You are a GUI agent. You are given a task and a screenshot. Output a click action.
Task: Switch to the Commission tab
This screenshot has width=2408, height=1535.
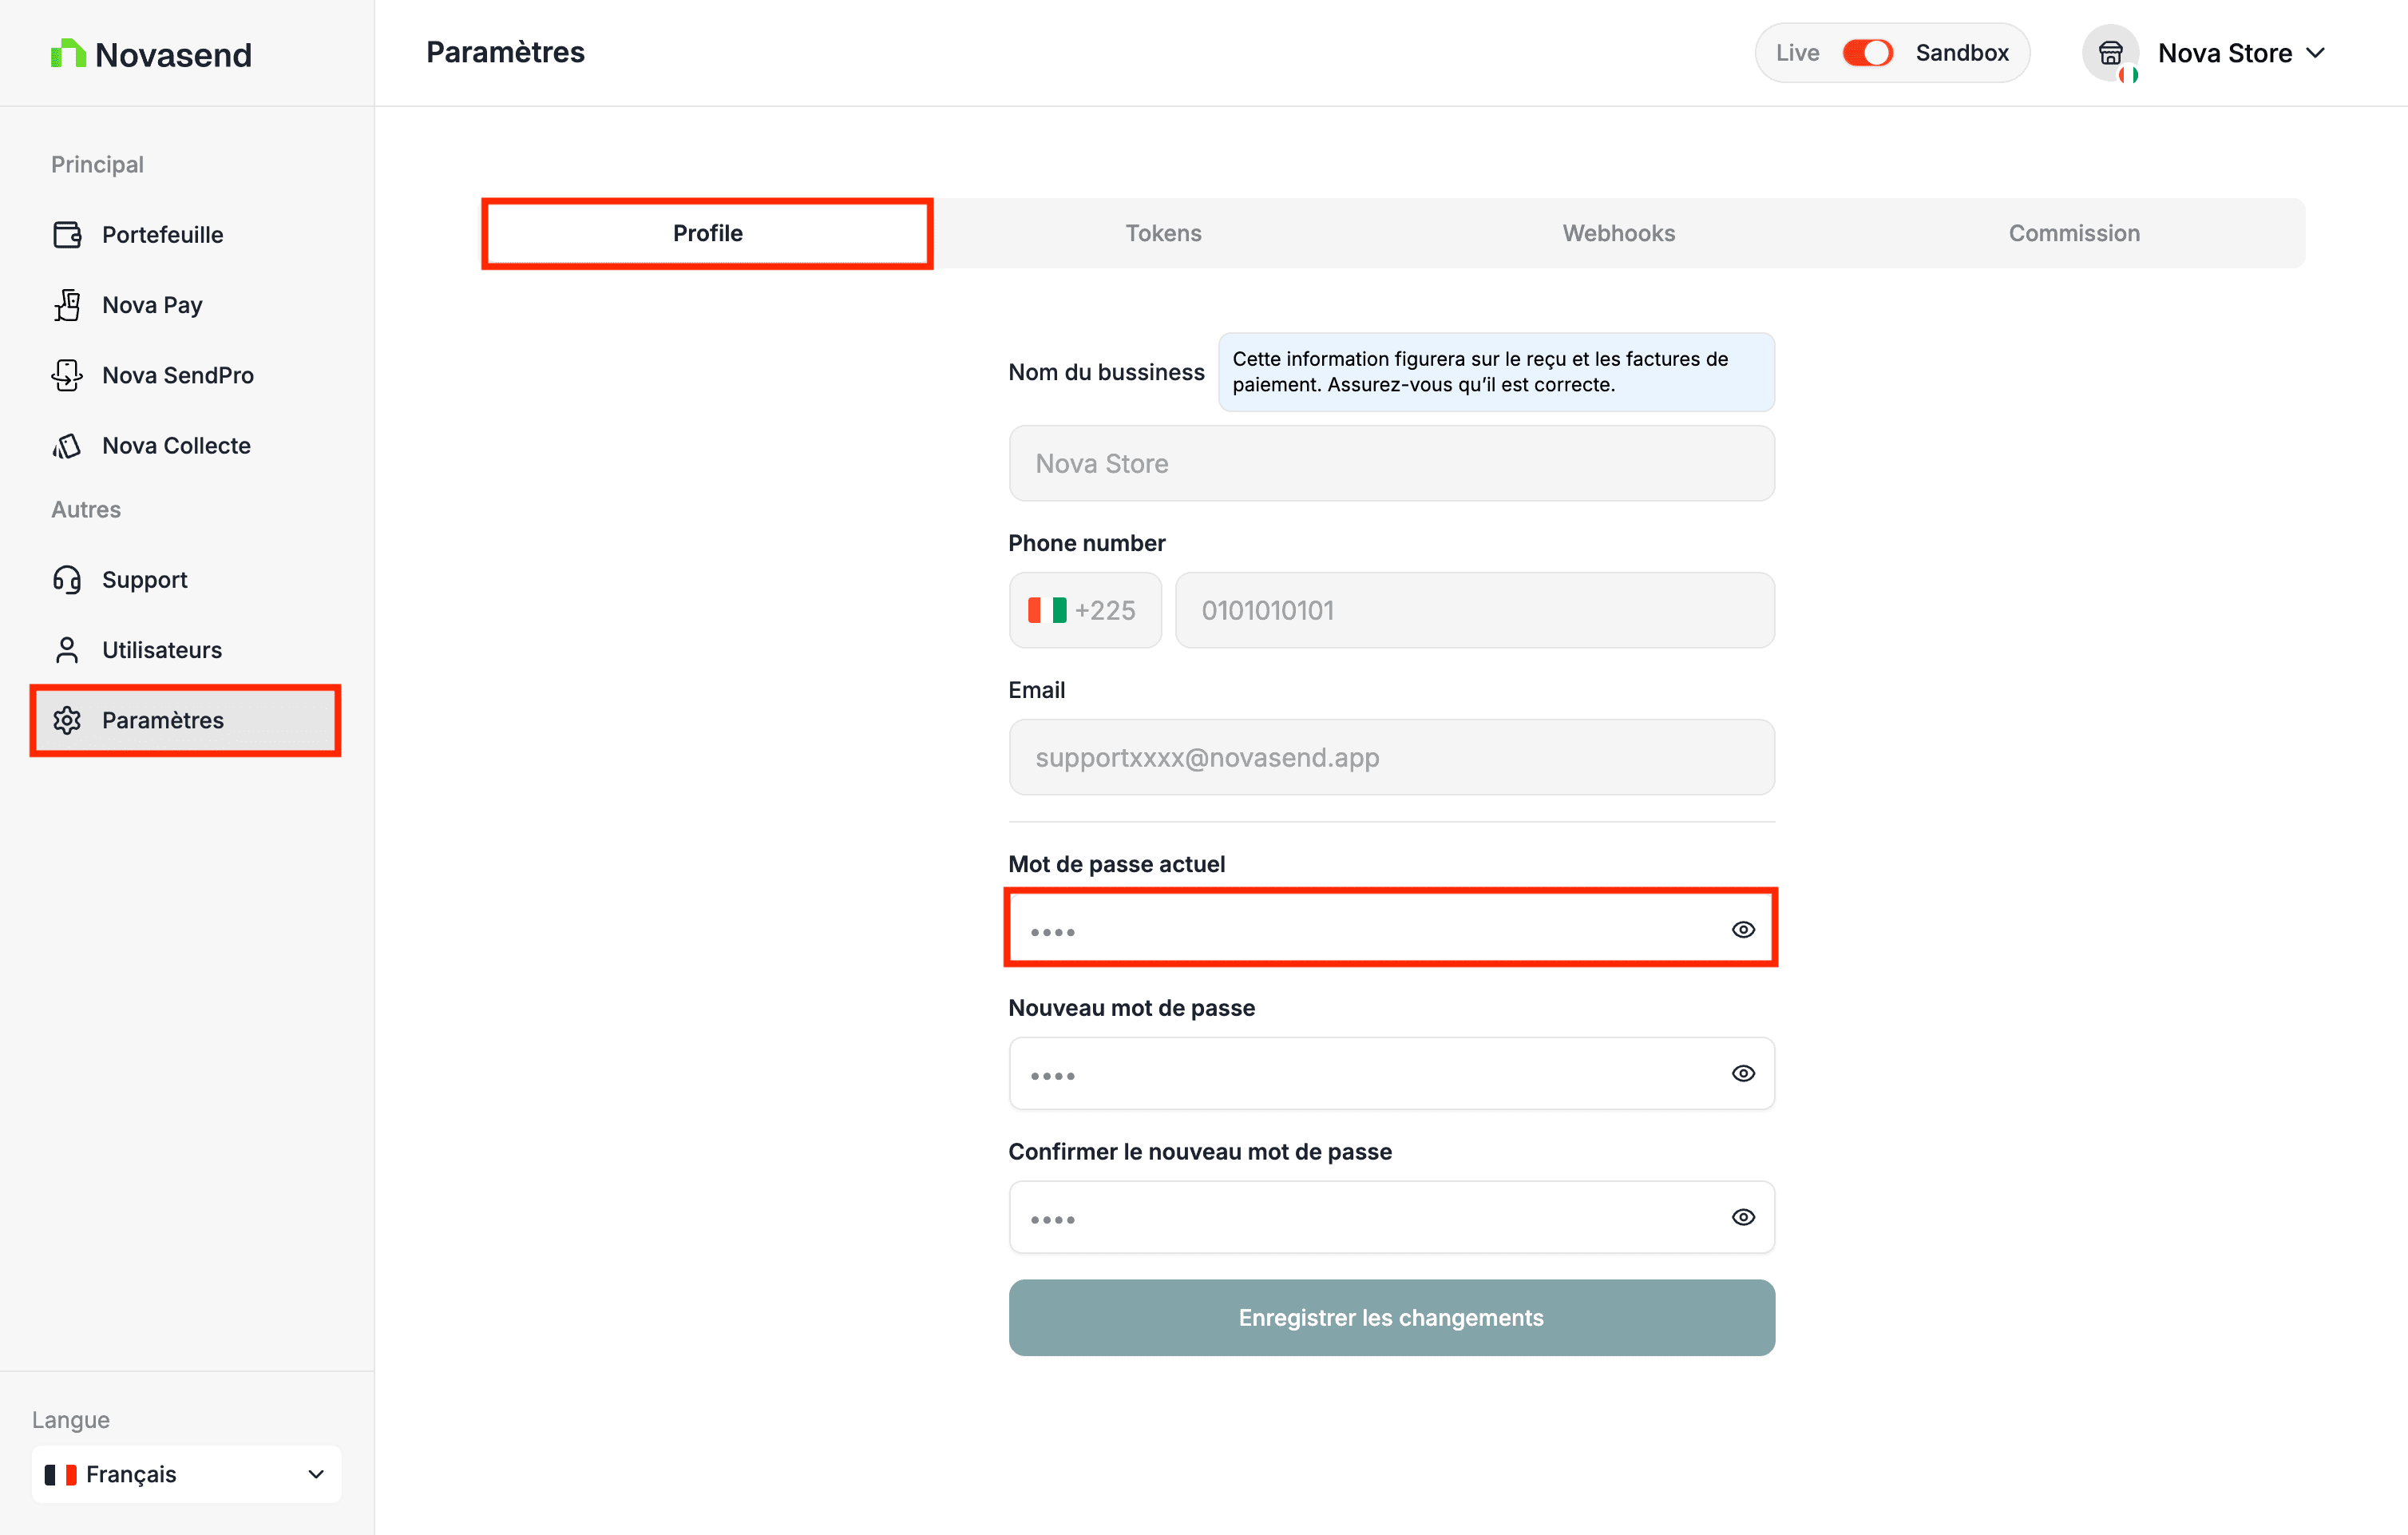point(2075,233)
